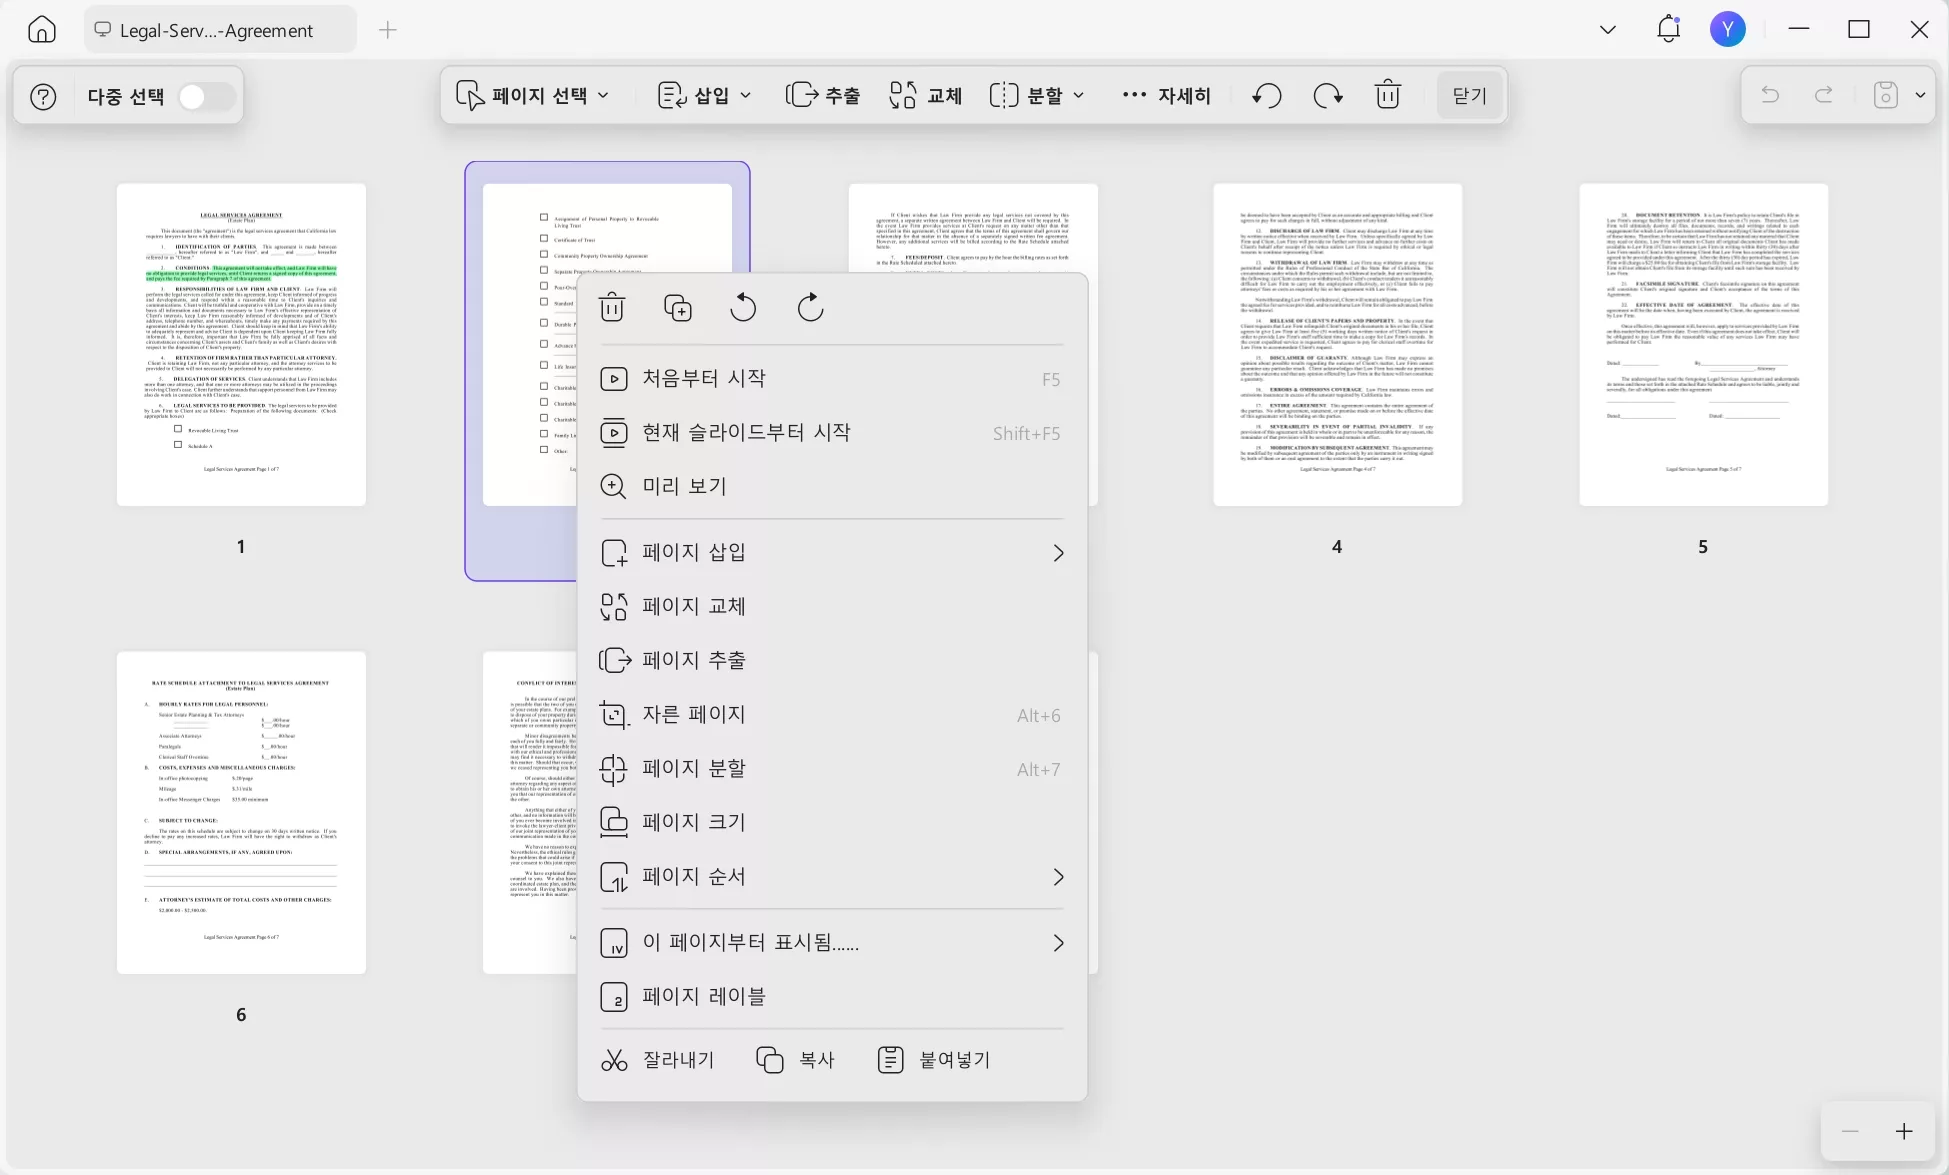Click the trash delete icon in toolbar
Screen dimensions: 1949x1175
click(x=1387, y=94)
